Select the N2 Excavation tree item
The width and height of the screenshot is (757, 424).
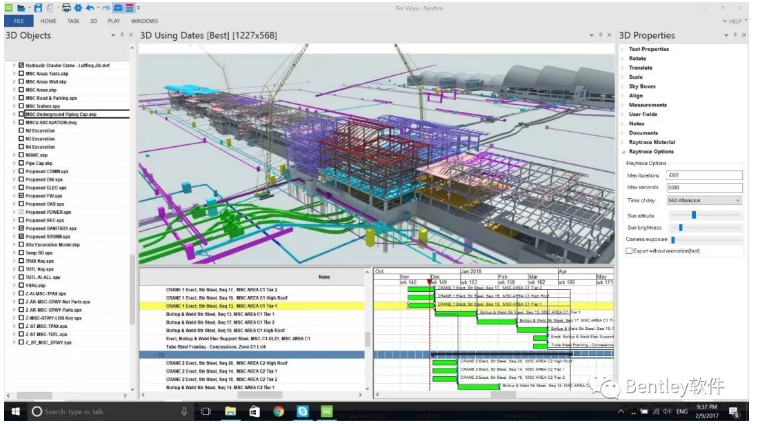coord(40,130)
